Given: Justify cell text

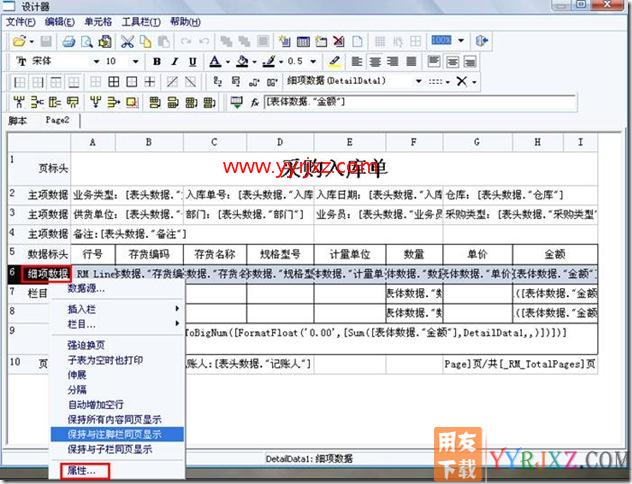Looking at the screenshot, I should pyautogui.click(x=411, y=61).
